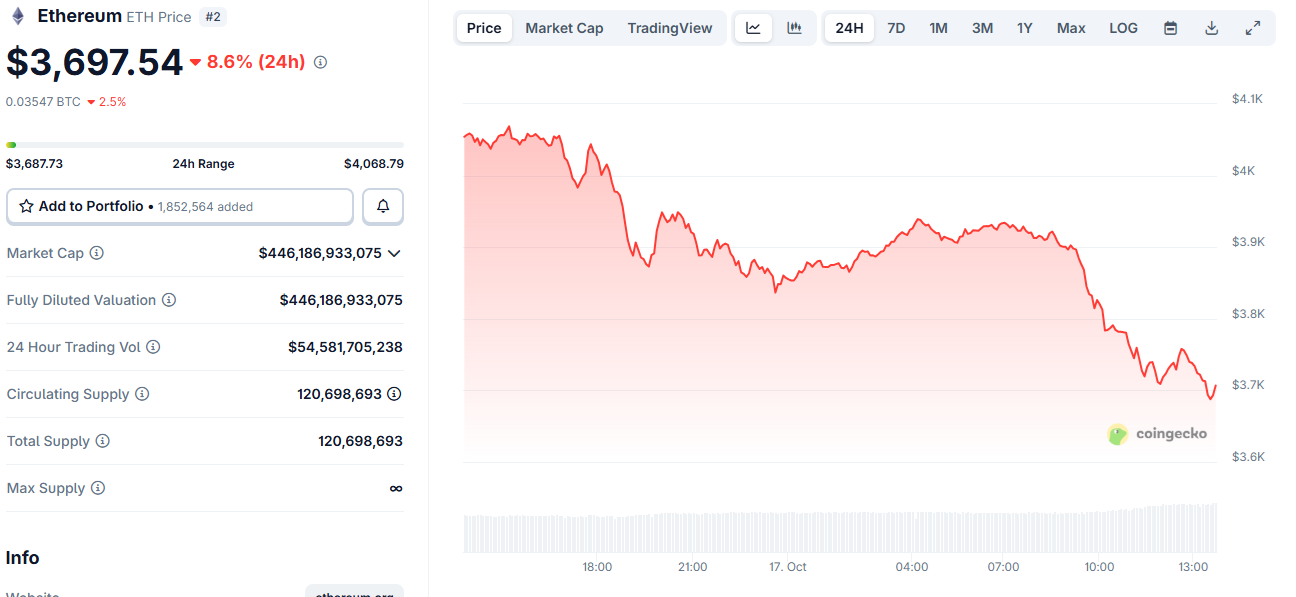Click the 24h Range progress bar
Screen dimensions: 1296x597
pyautogui.click(x=205, y=145)
